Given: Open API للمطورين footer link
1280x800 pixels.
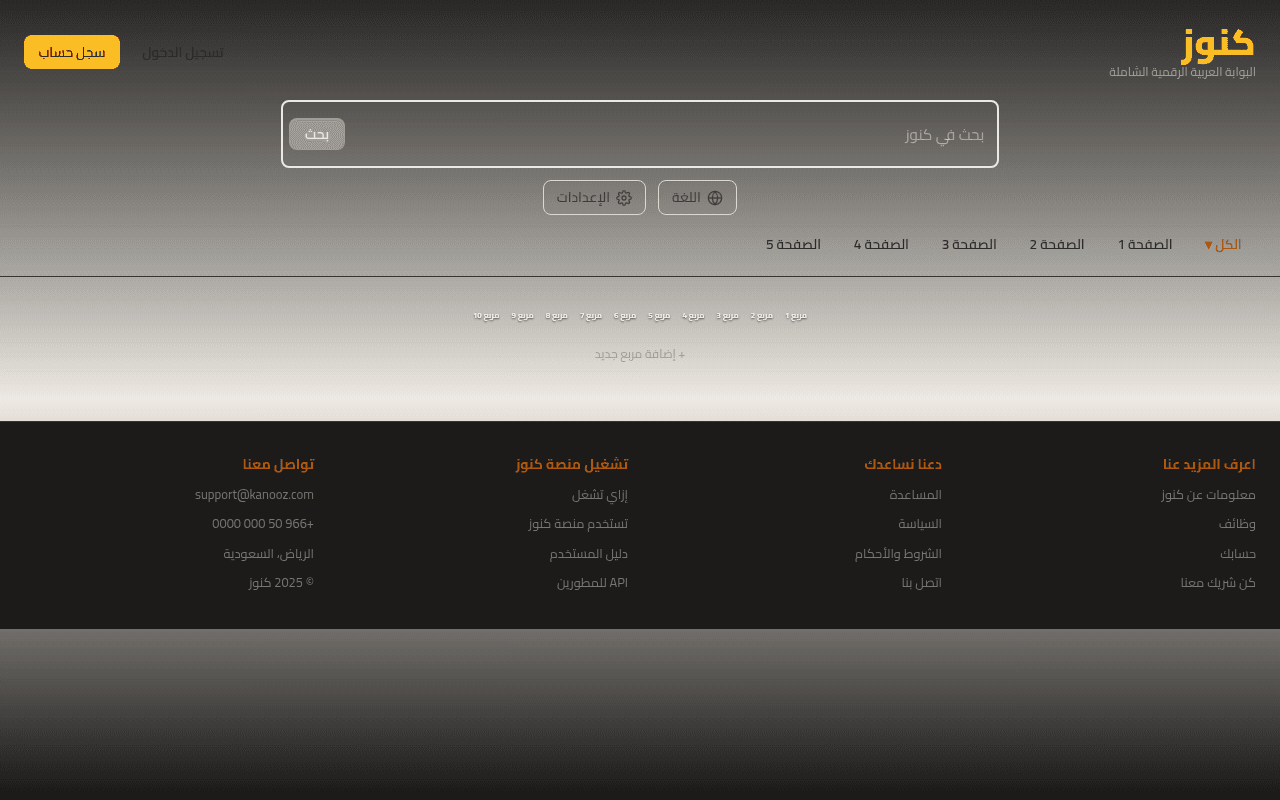Looking at the screenshot, I should coord(592,583).
